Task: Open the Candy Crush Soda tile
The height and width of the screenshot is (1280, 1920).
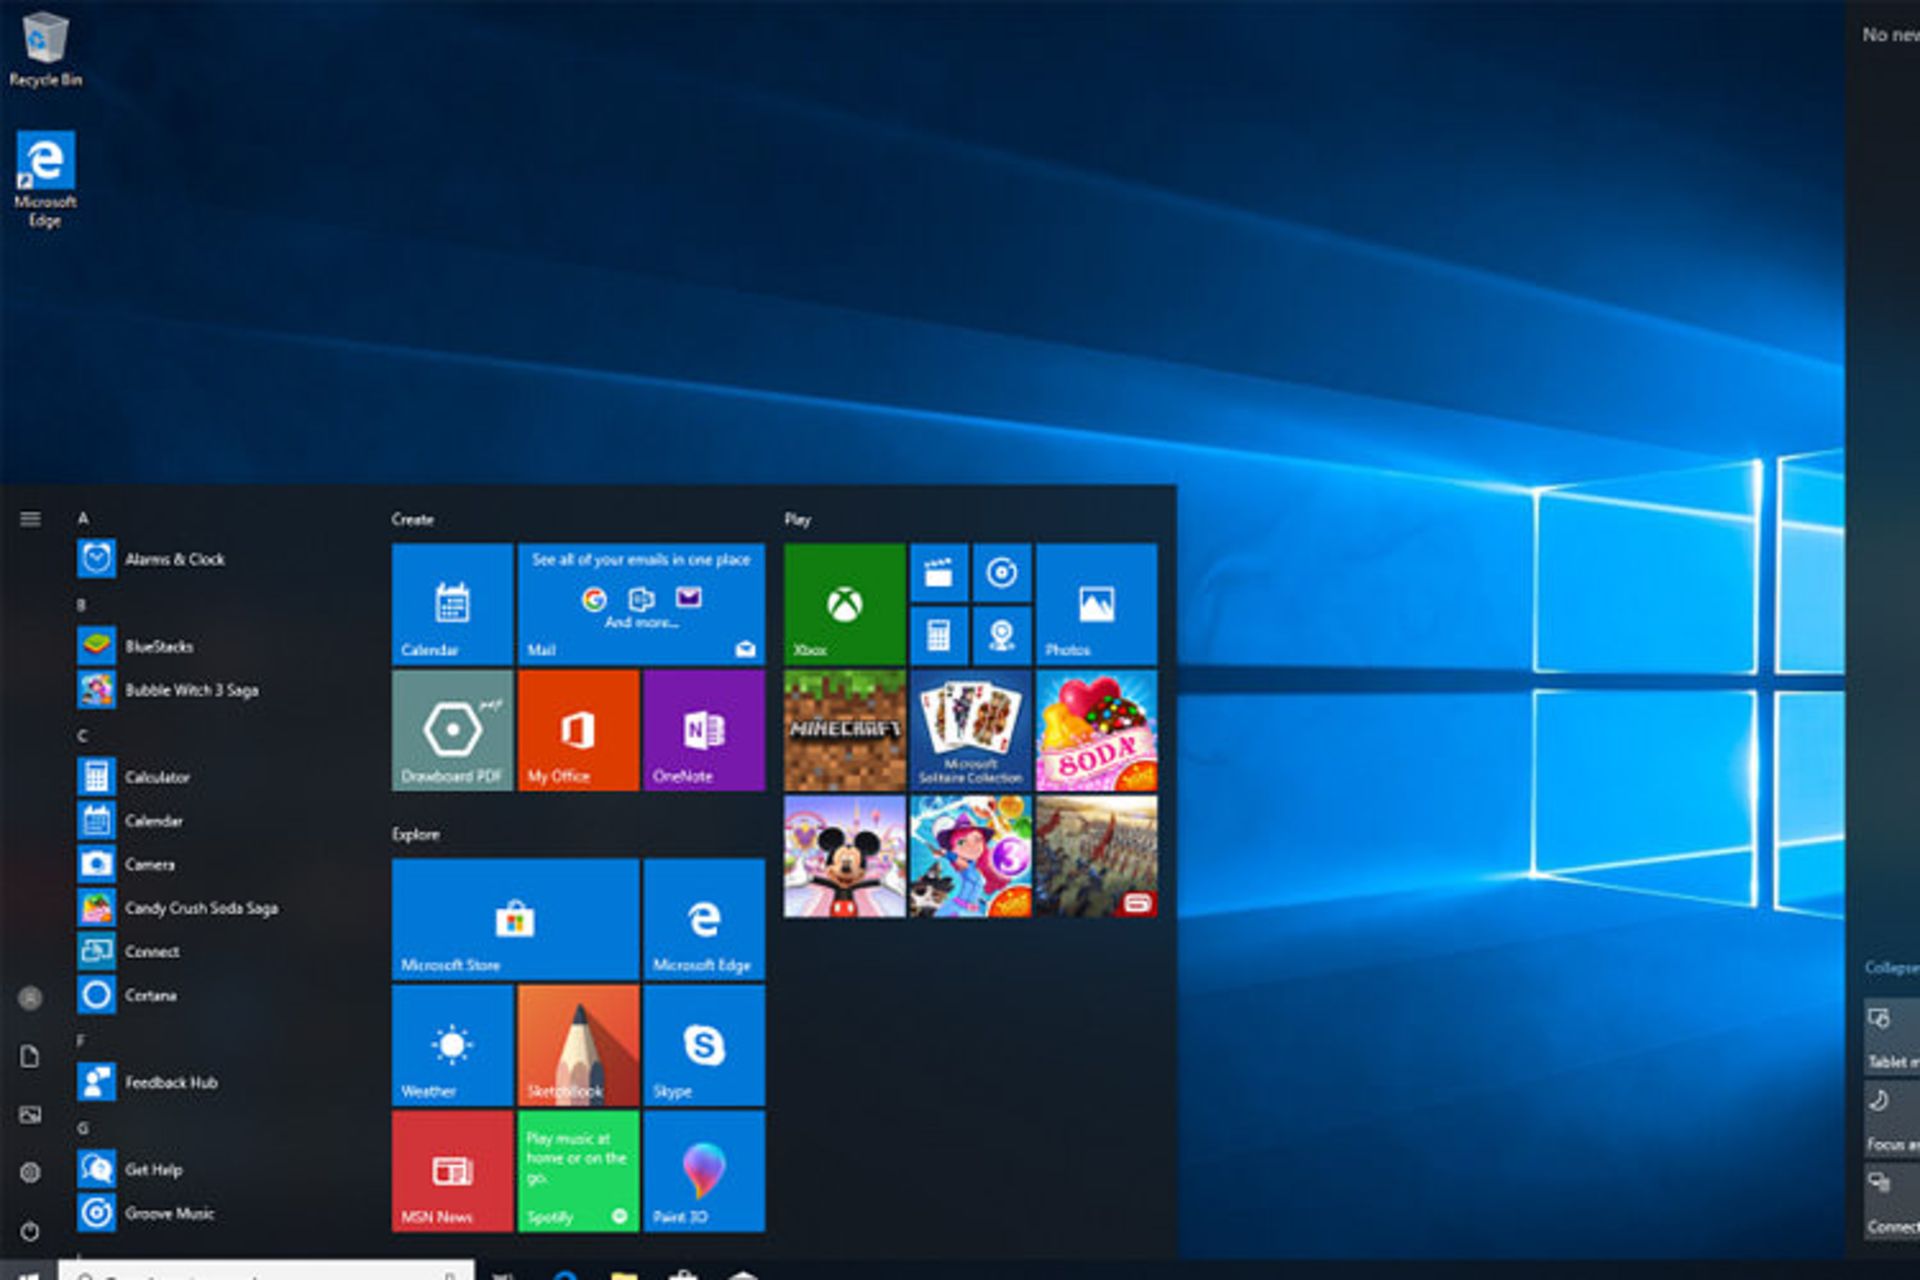Action: tap(1097, 730)
